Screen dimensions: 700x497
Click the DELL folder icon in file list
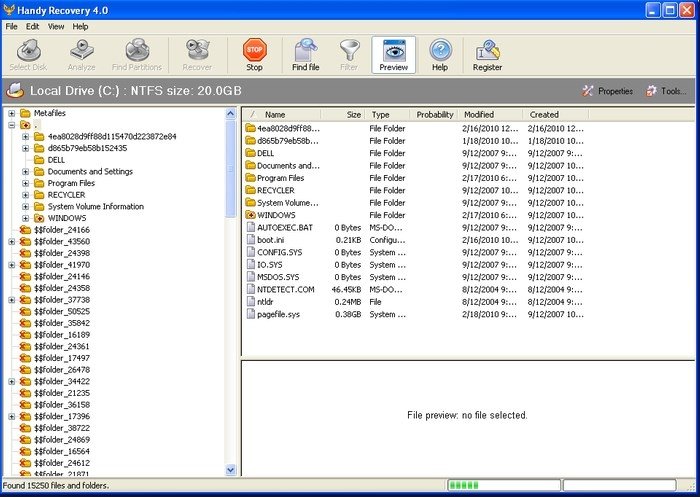pos(250,153)
